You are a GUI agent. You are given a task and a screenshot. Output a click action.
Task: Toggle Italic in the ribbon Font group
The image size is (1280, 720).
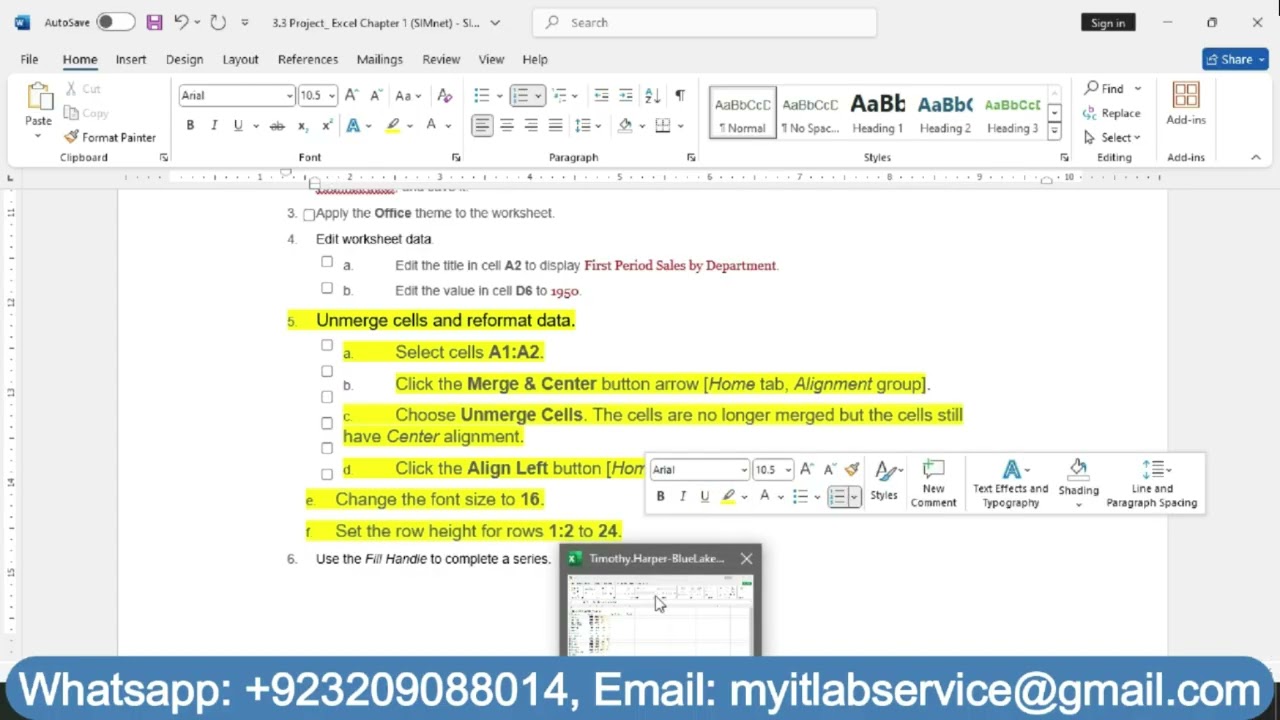pos(214,125)
